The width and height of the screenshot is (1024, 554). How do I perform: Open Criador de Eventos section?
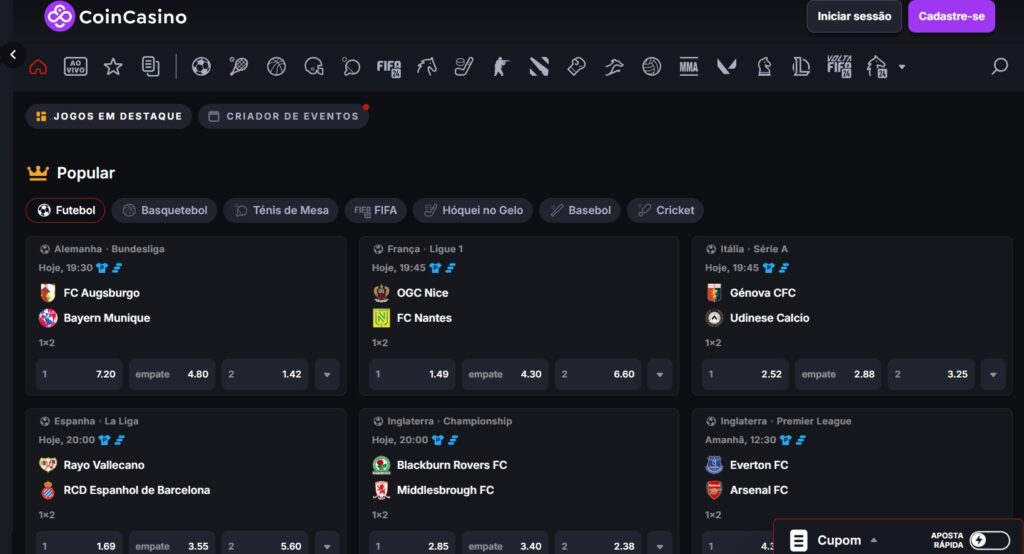283,116
